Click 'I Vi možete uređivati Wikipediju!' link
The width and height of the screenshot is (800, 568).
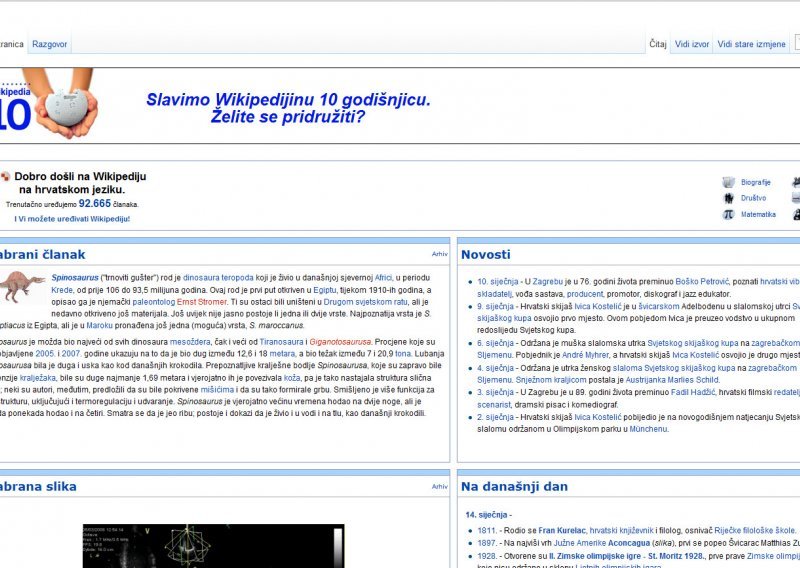click(x=72, y=219)
